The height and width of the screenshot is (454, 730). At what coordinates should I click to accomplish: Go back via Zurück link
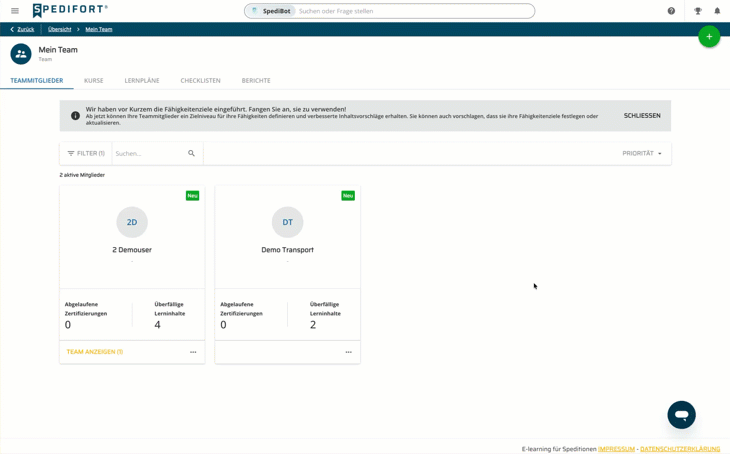(x=22, y=29)
